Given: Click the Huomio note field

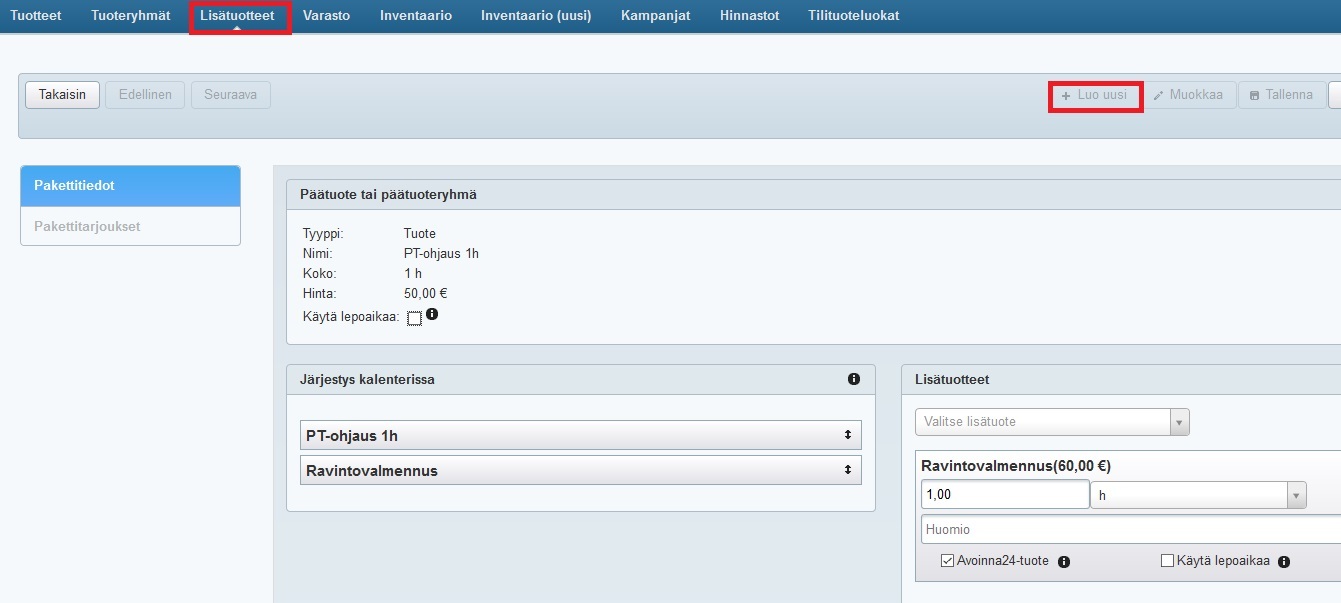Looking at the screenshot, I should pyautogui.click(x=1130, y=530).
